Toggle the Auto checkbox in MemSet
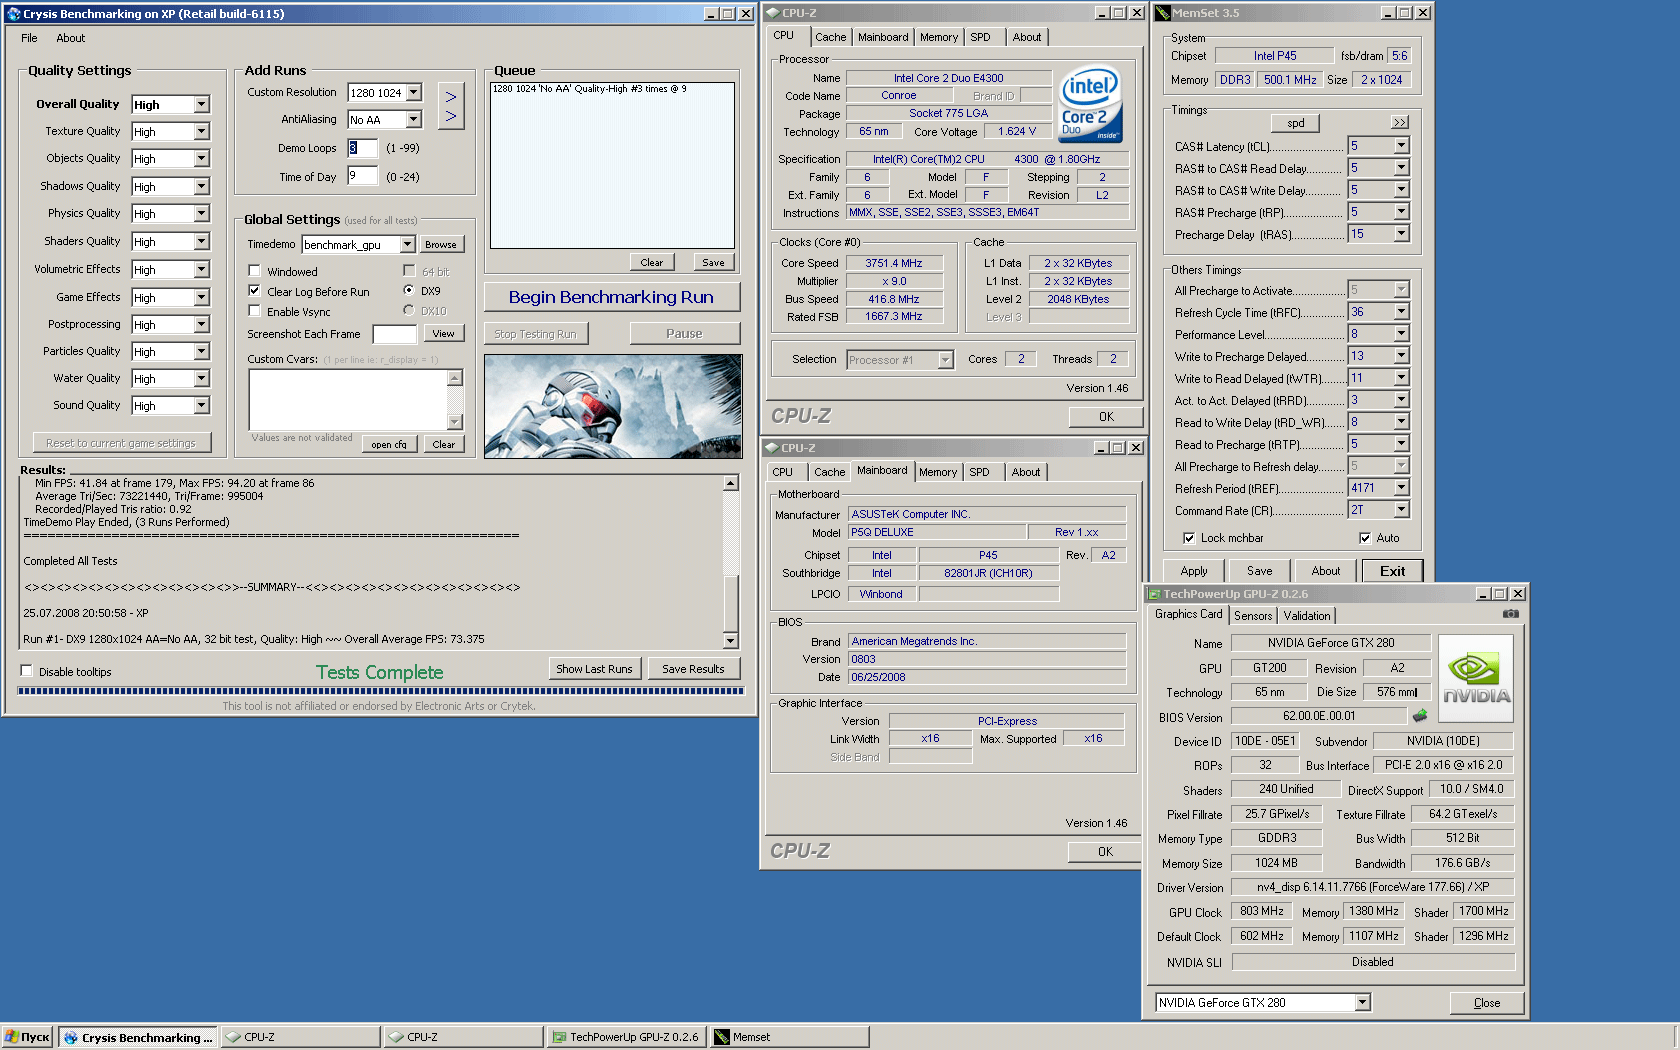Viewport: 1680px width, 1050px height. click(x=1365, y=538)
